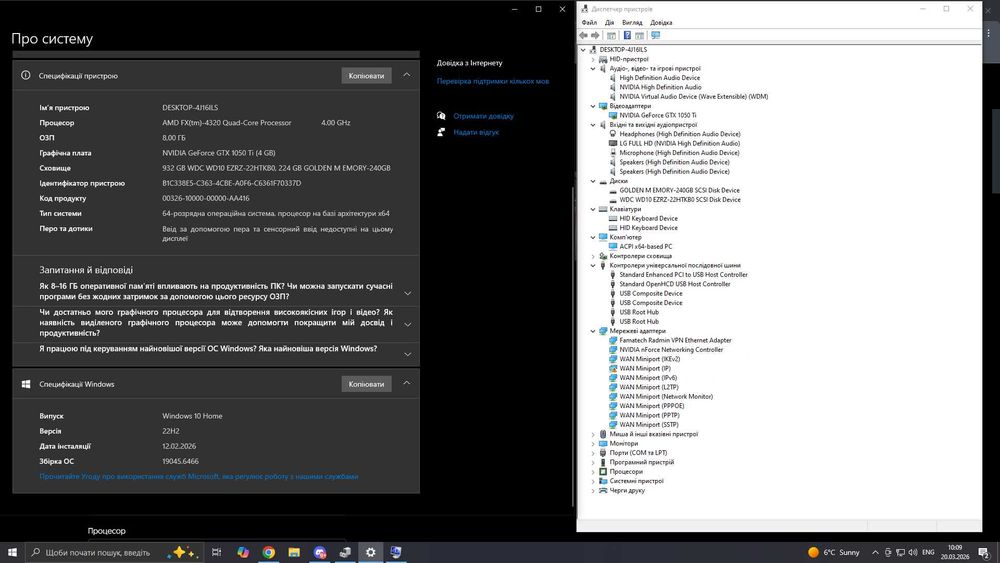Expand the HID-пристрої node

[593, 59]
